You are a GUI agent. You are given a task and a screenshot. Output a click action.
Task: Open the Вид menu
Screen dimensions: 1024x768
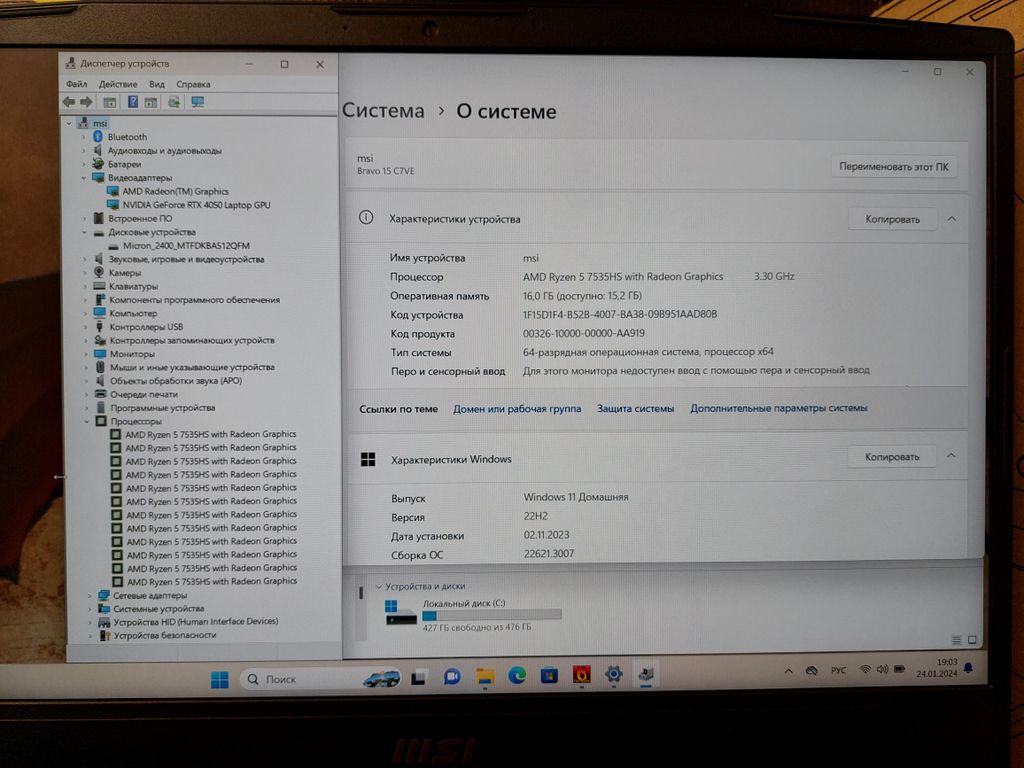pyautogui.click(x=157, y=84)
